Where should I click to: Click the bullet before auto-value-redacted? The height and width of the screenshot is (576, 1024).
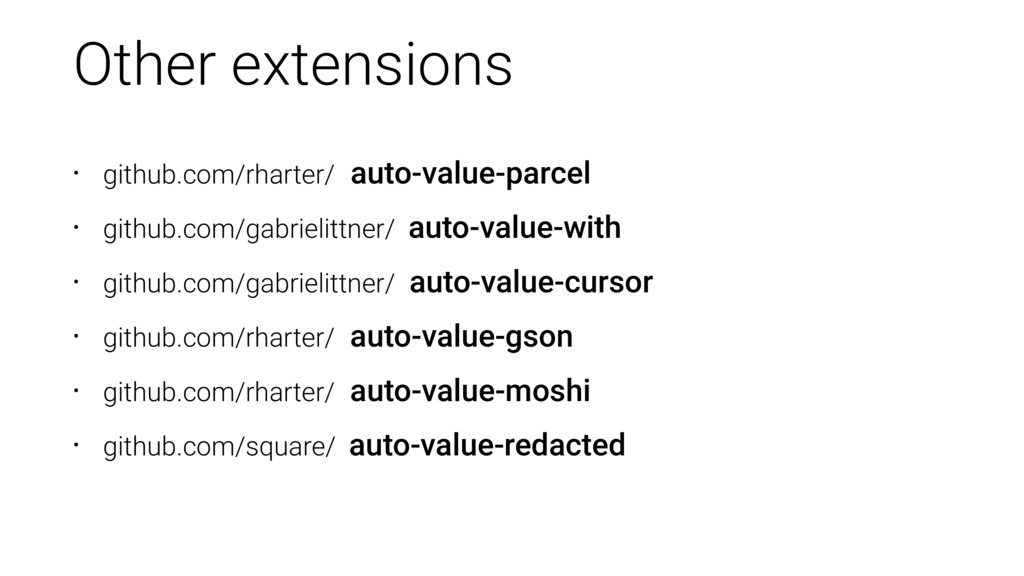point(76,445)
